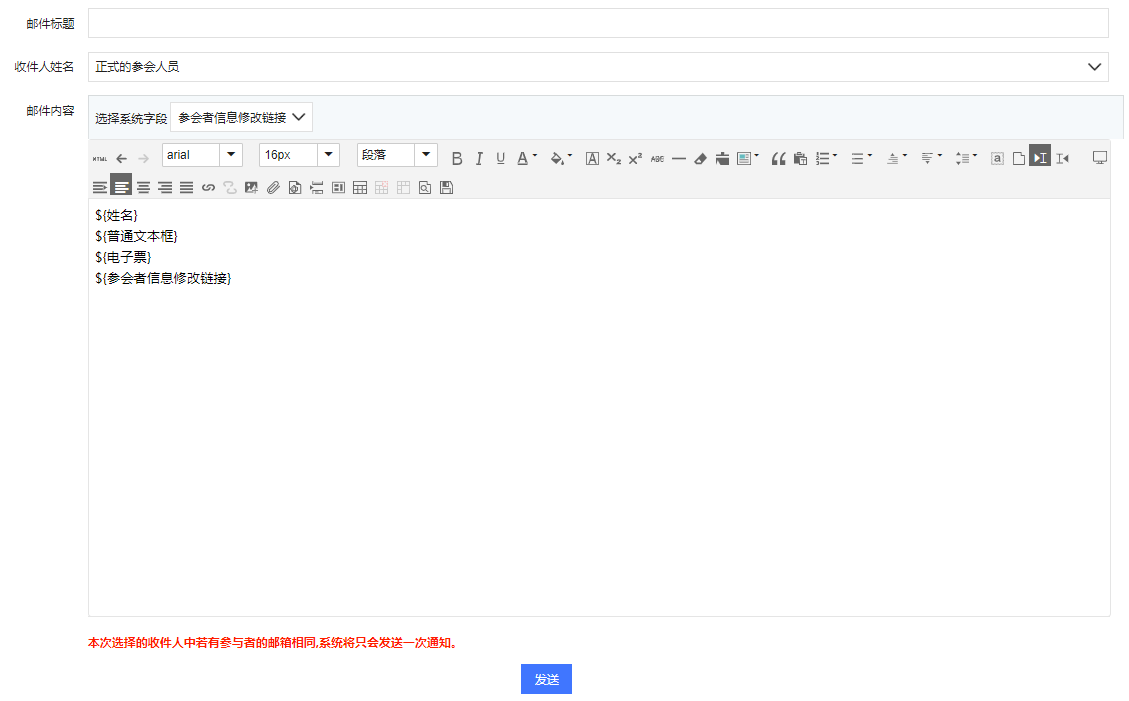
Task: Activate the format painter brush
Action: 722,158
